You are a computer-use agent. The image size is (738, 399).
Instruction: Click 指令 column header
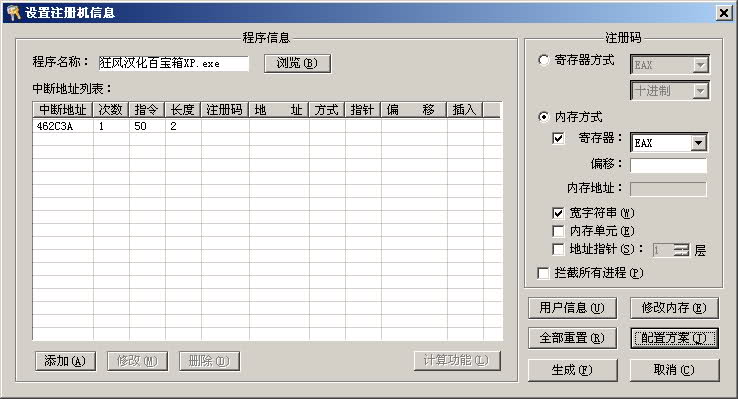(146, 110)
